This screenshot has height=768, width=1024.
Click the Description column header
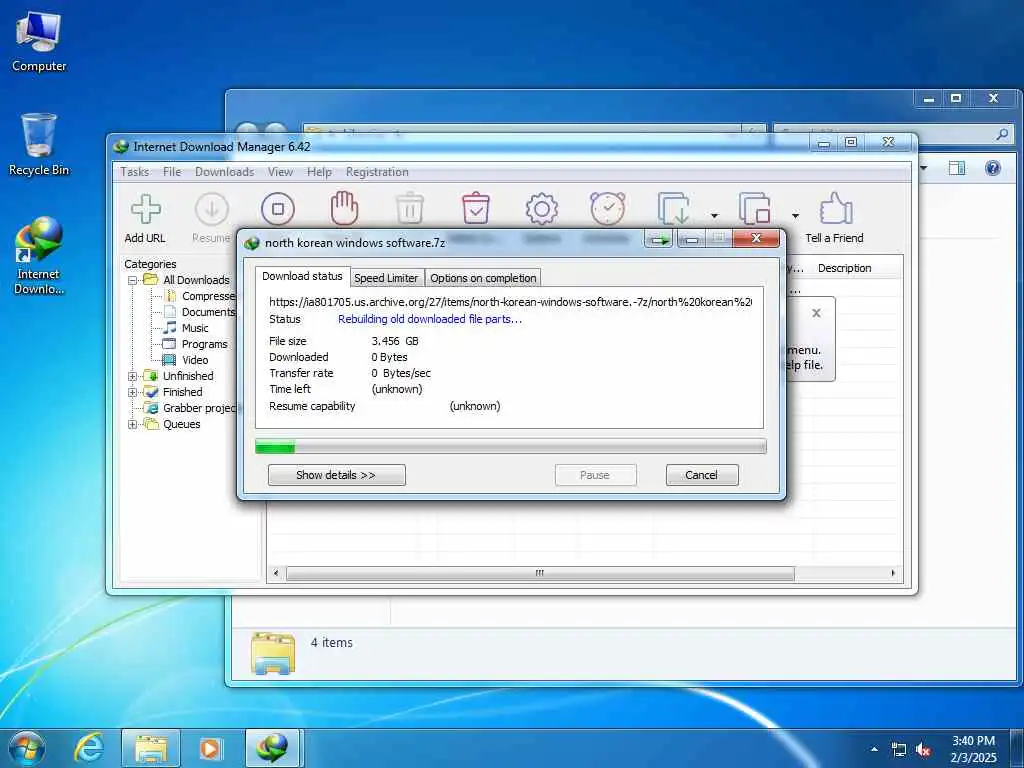coord(844,268)
